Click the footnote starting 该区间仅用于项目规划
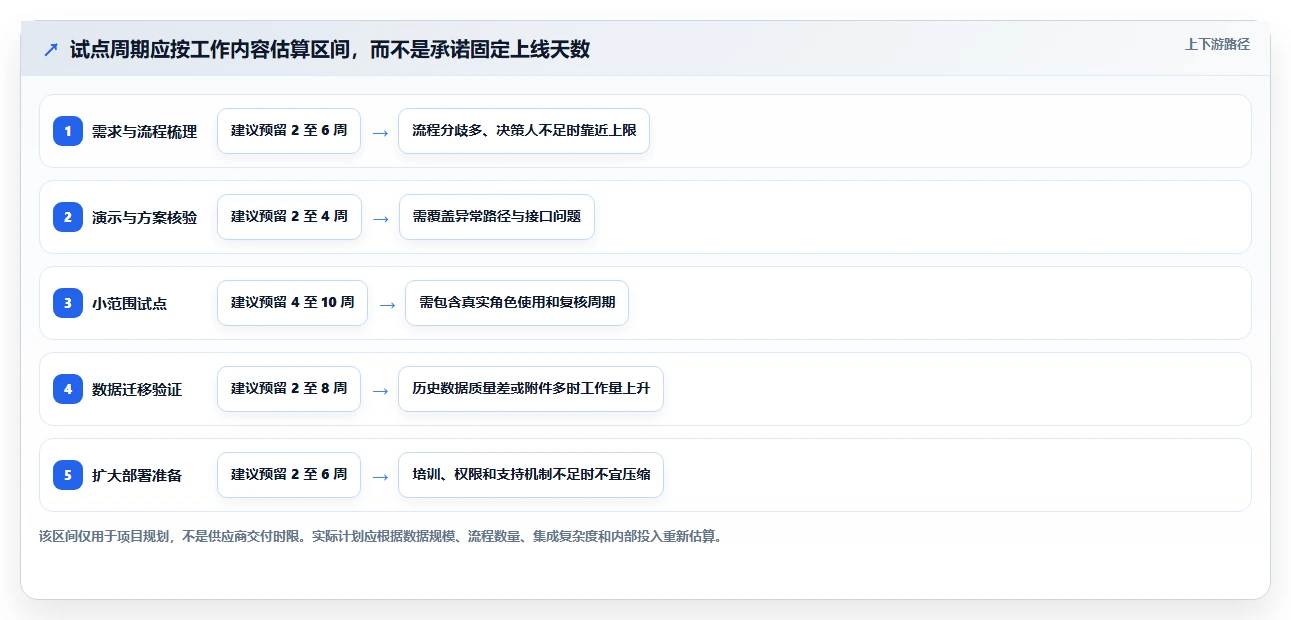Screen dimensions: 1291x620 380,536
